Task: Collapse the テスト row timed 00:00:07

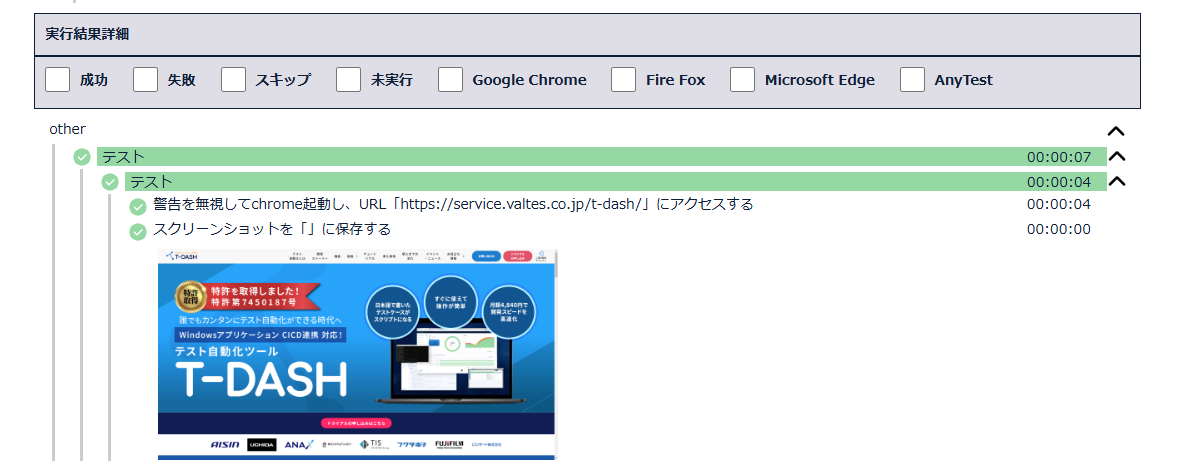Action: click(x=1116, y=157)
